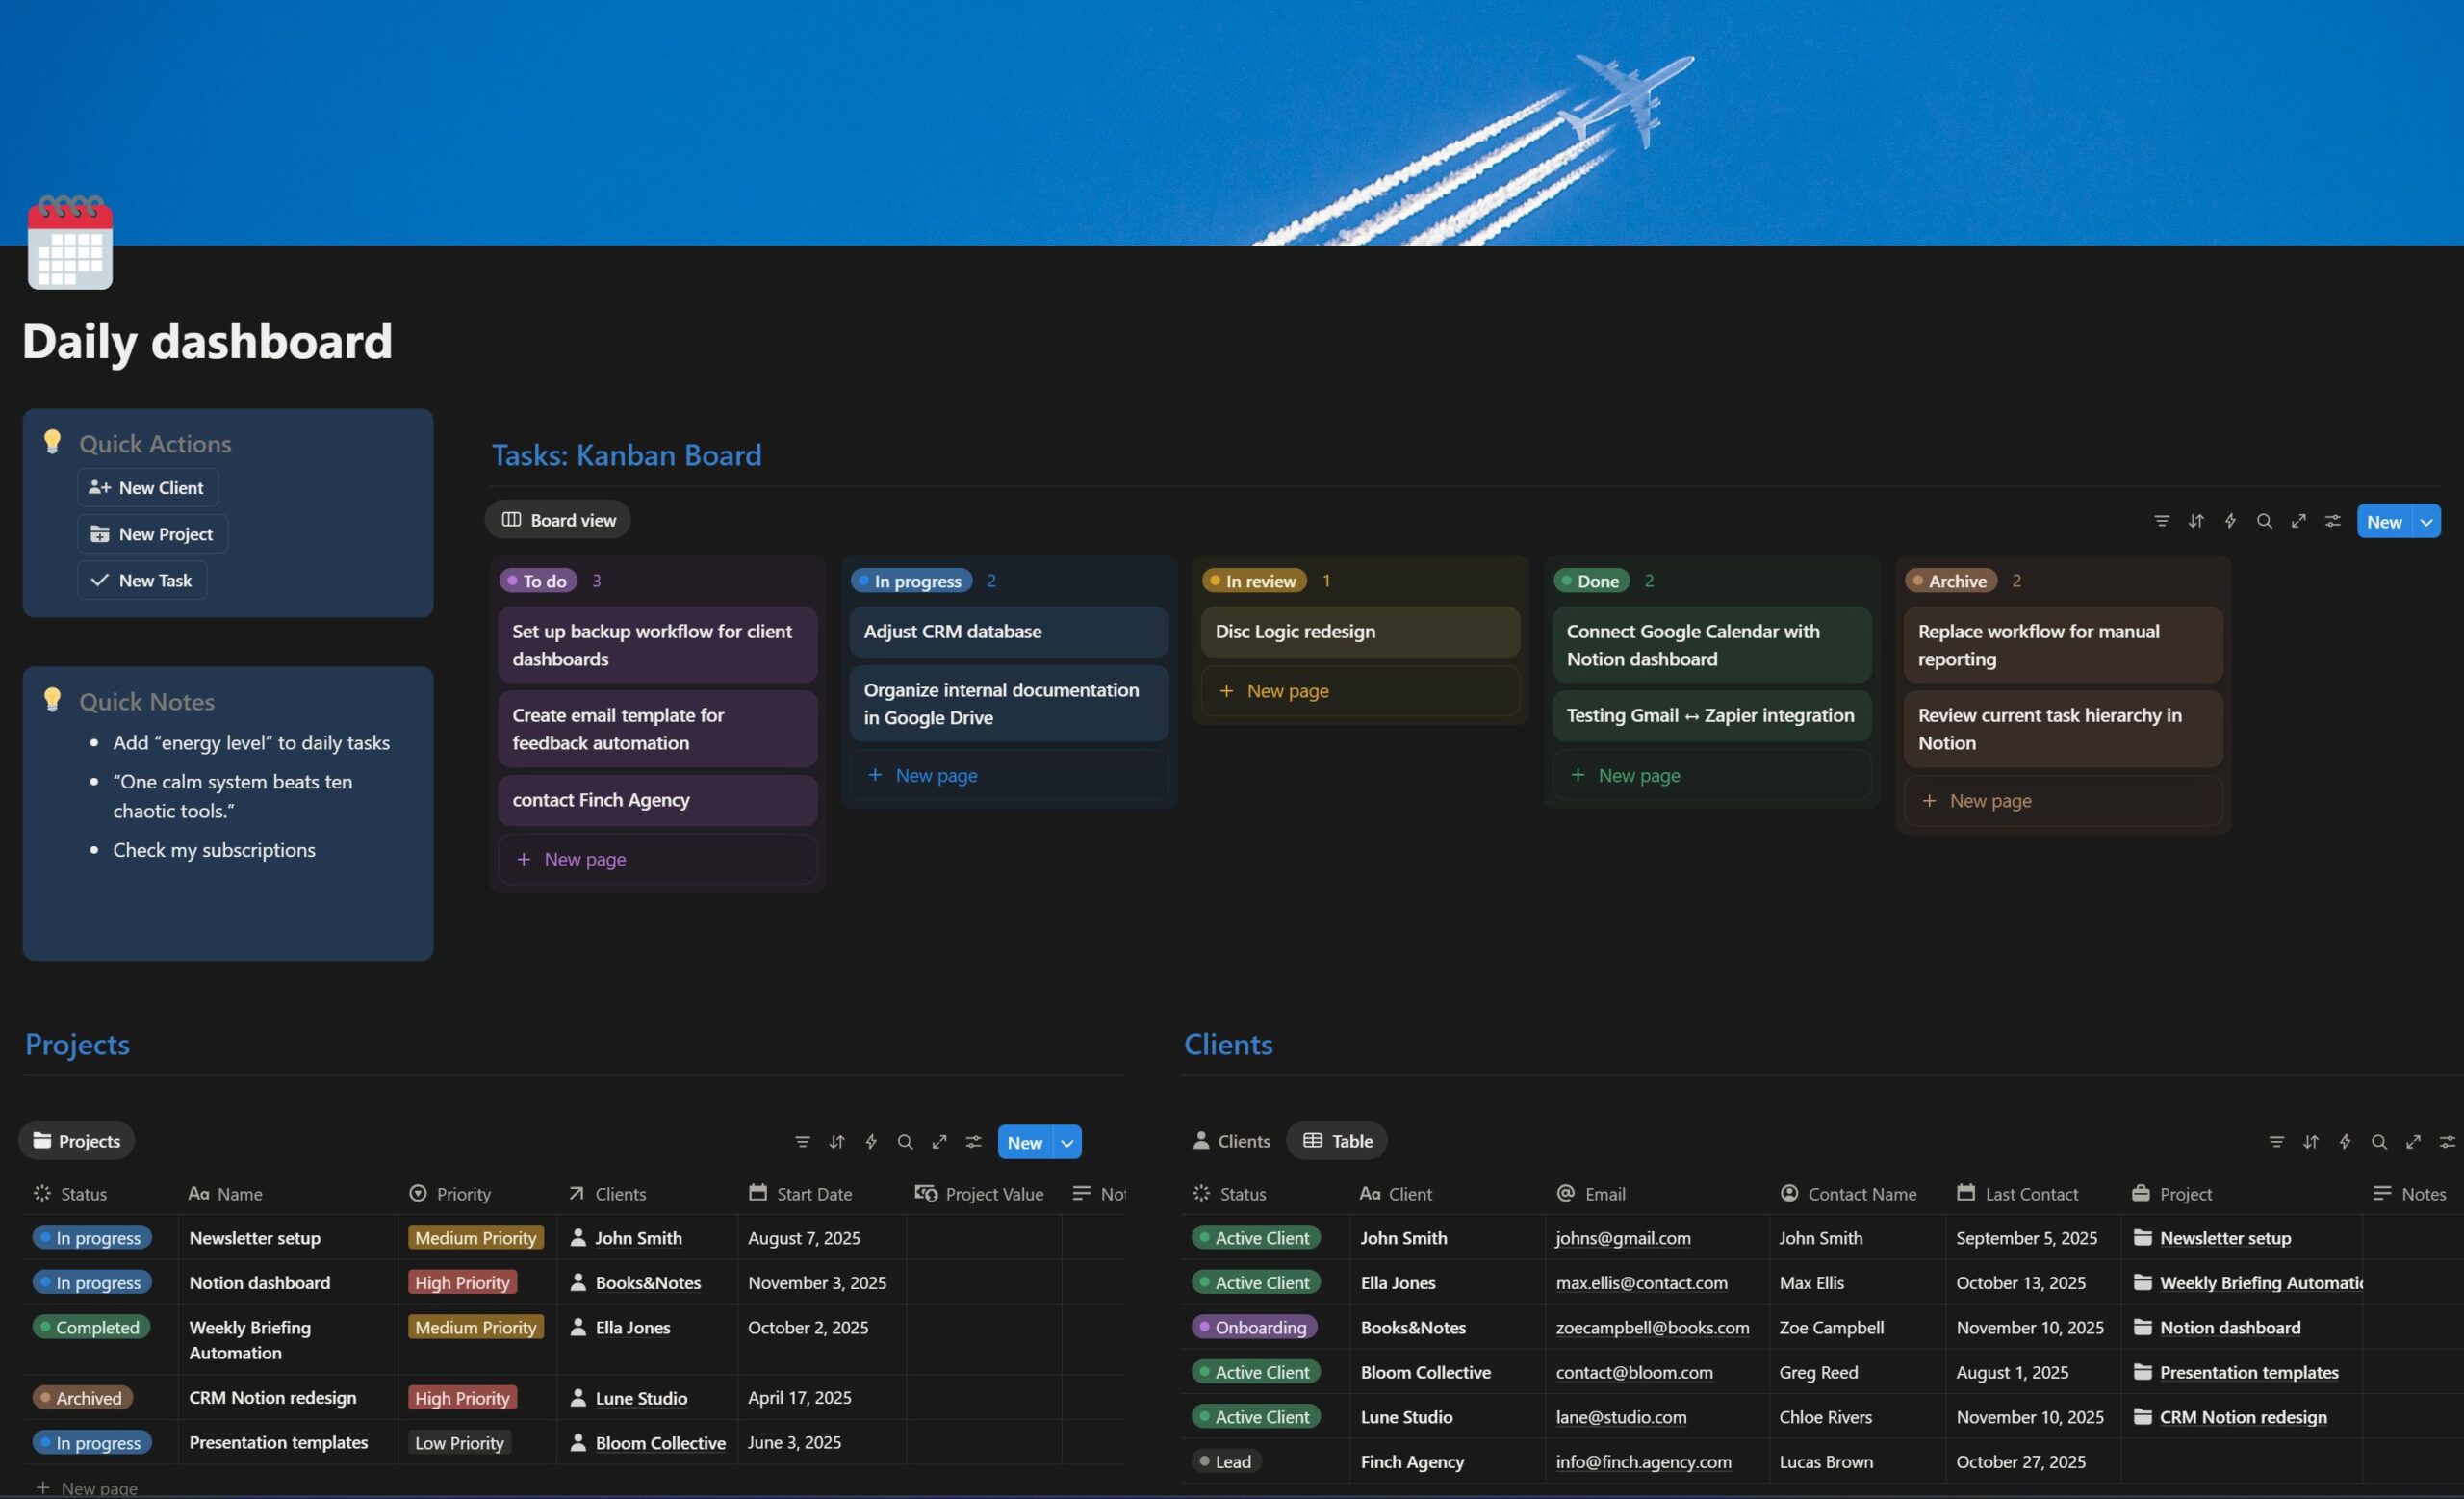Screen dimensions: 2464x1499
Task: Click the calendar page icon
Action: (x=70, y=243)
